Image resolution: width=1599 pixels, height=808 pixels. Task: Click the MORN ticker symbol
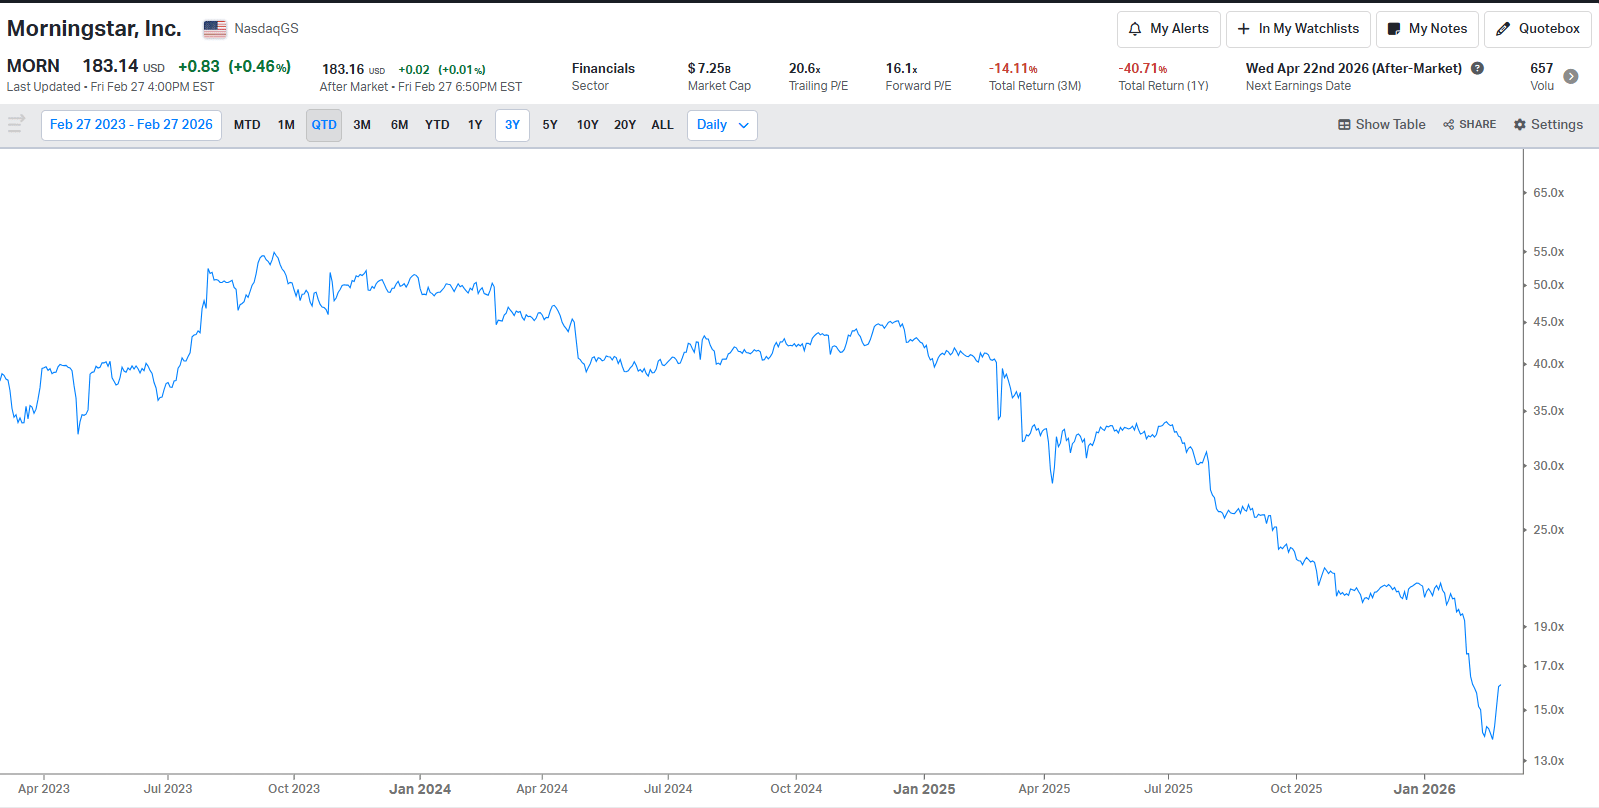pos(33,66)
